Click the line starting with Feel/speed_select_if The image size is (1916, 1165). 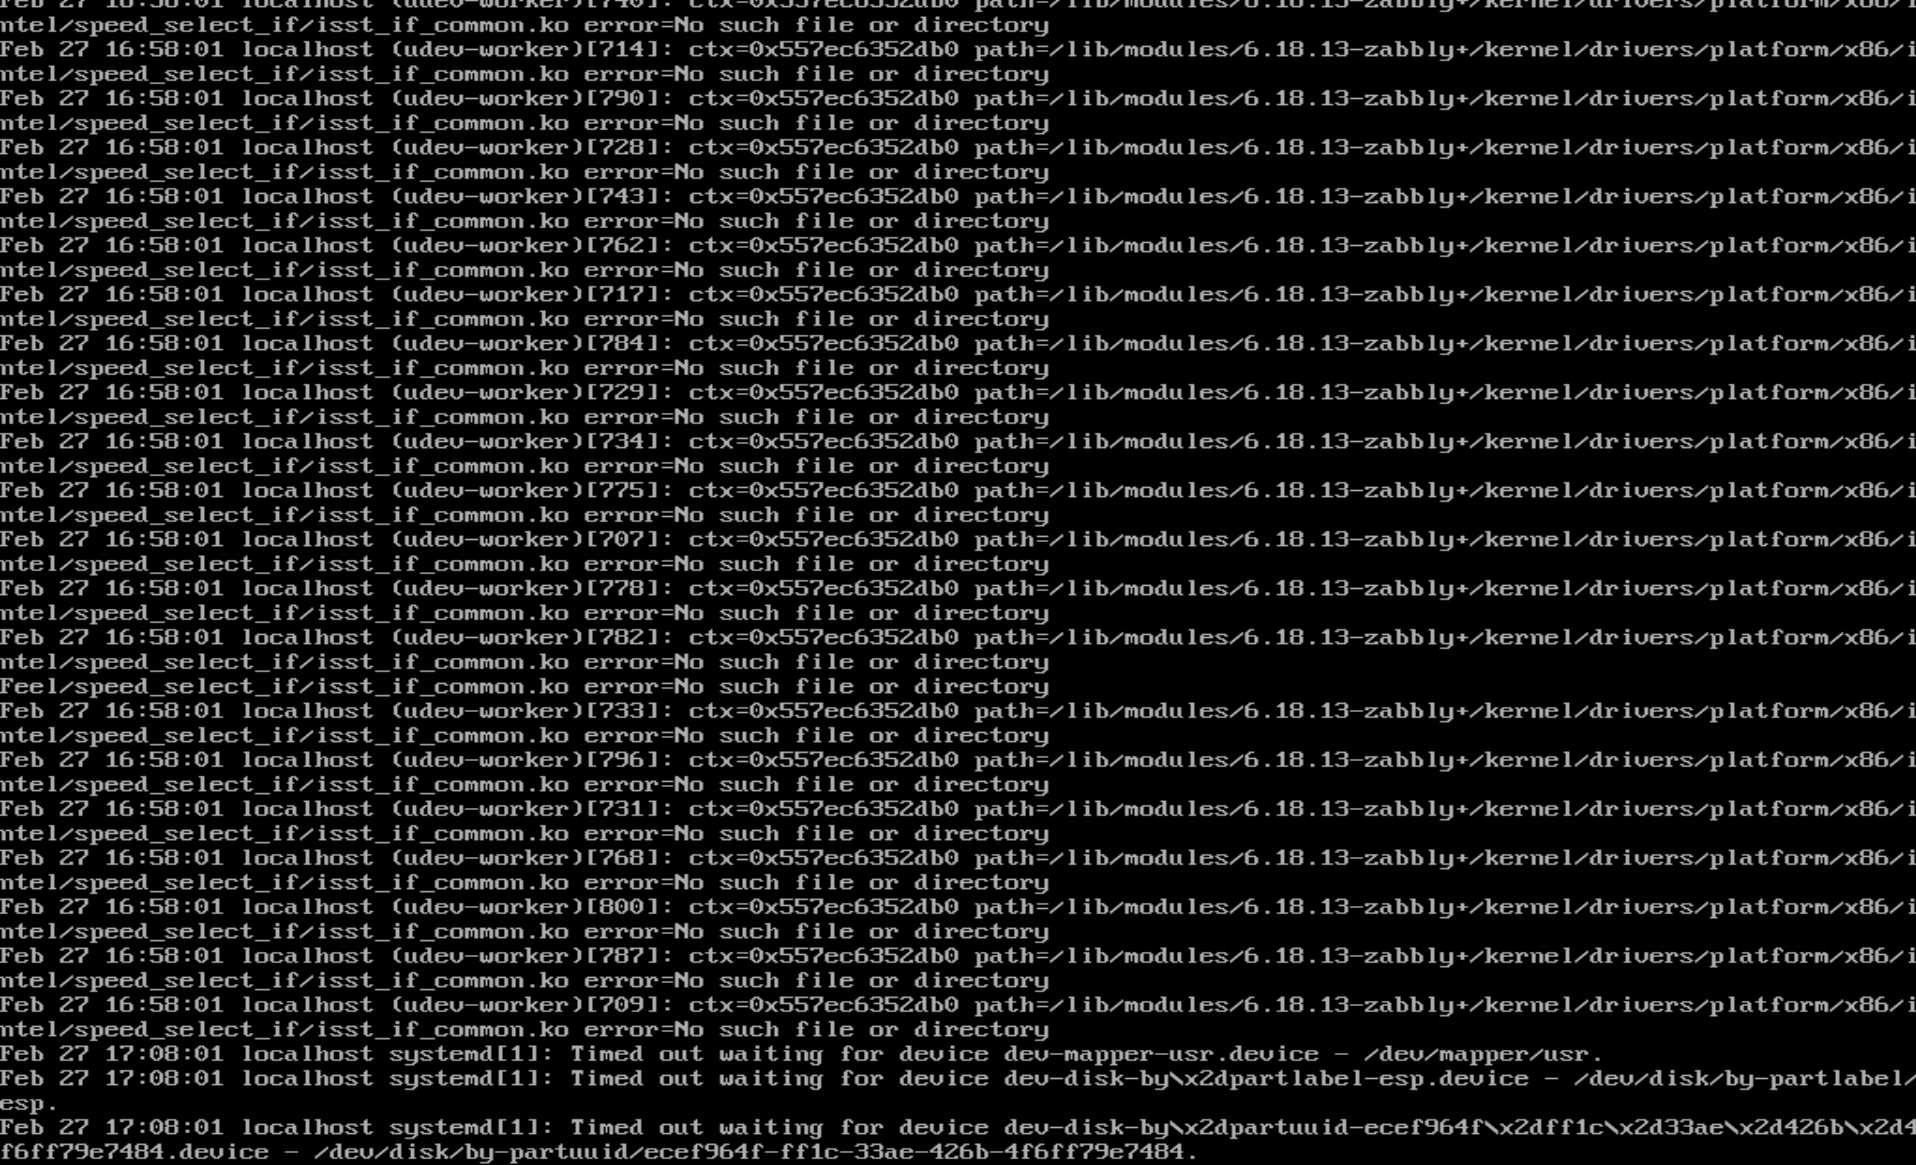pyautogui.click(x=524, y=687)
